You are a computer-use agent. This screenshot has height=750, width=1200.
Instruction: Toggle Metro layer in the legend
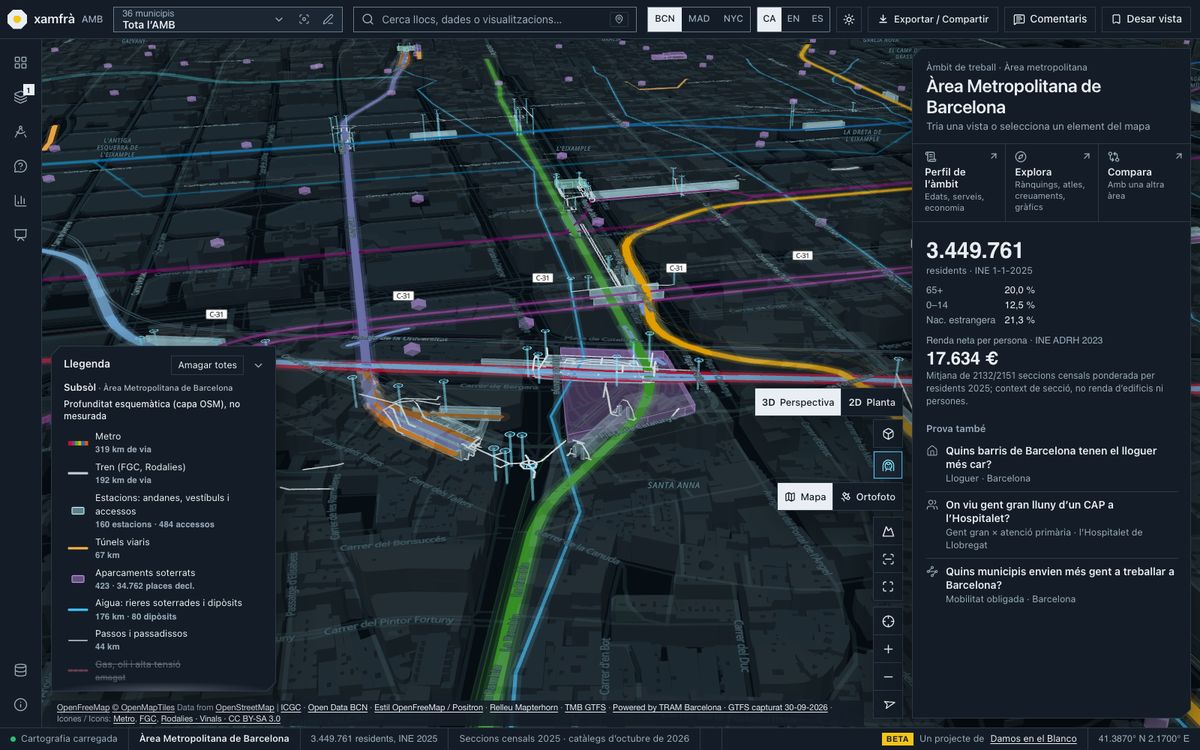click(163, 442)
